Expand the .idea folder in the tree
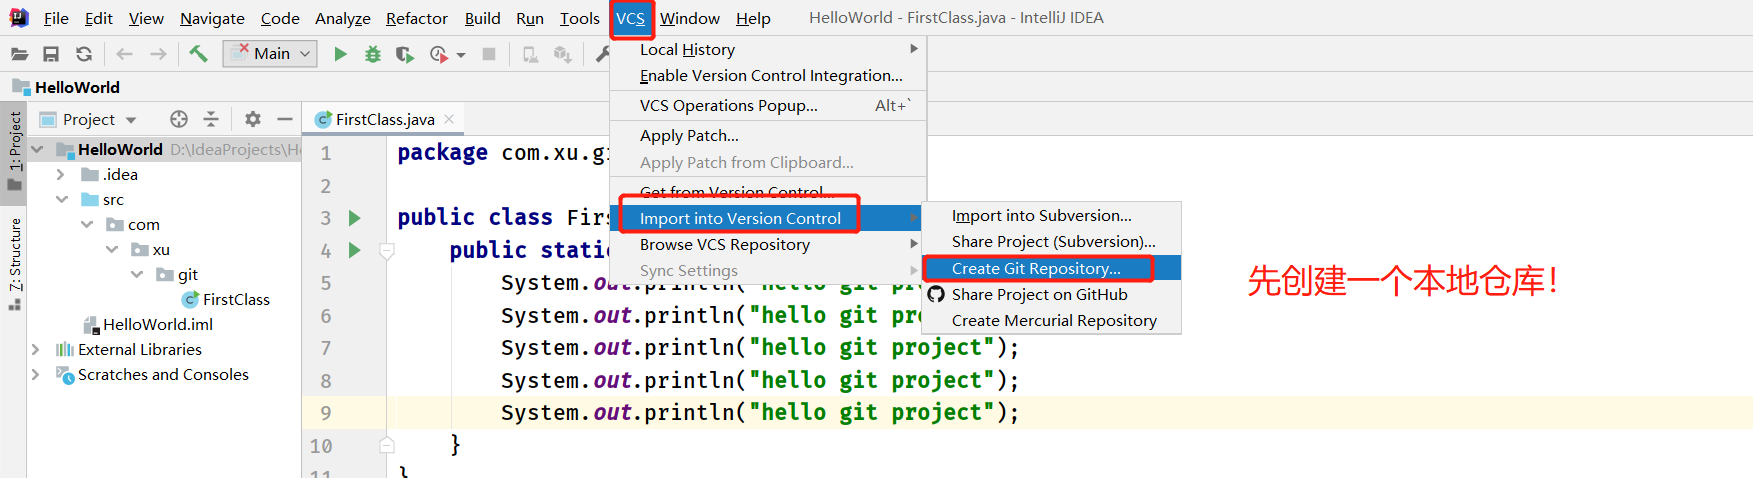1753x478 pixels. (x=60, y=174)
